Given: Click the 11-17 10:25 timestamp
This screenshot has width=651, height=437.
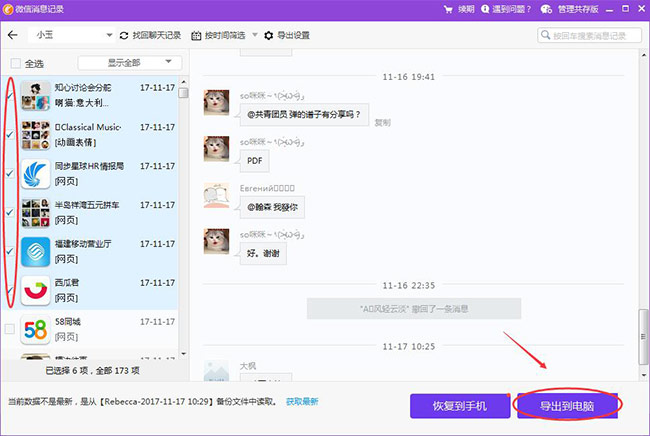Looking at the screenshot, I should pyautogui.click(x=409, y=347).
